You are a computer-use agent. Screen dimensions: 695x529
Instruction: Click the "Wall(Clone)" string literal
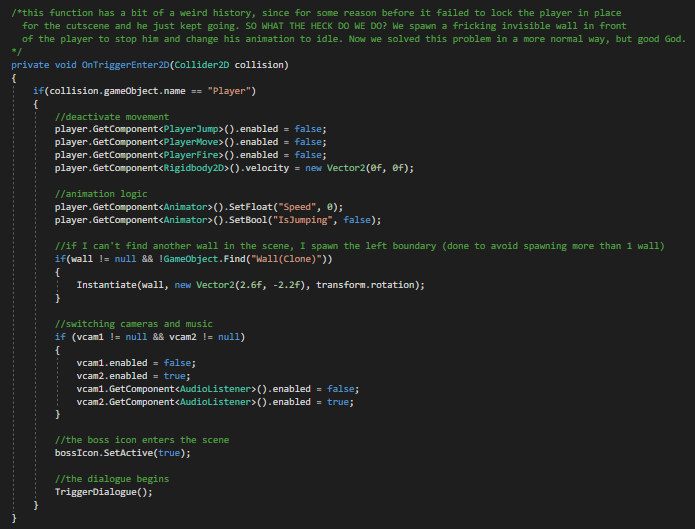click(x=286, y=259)
